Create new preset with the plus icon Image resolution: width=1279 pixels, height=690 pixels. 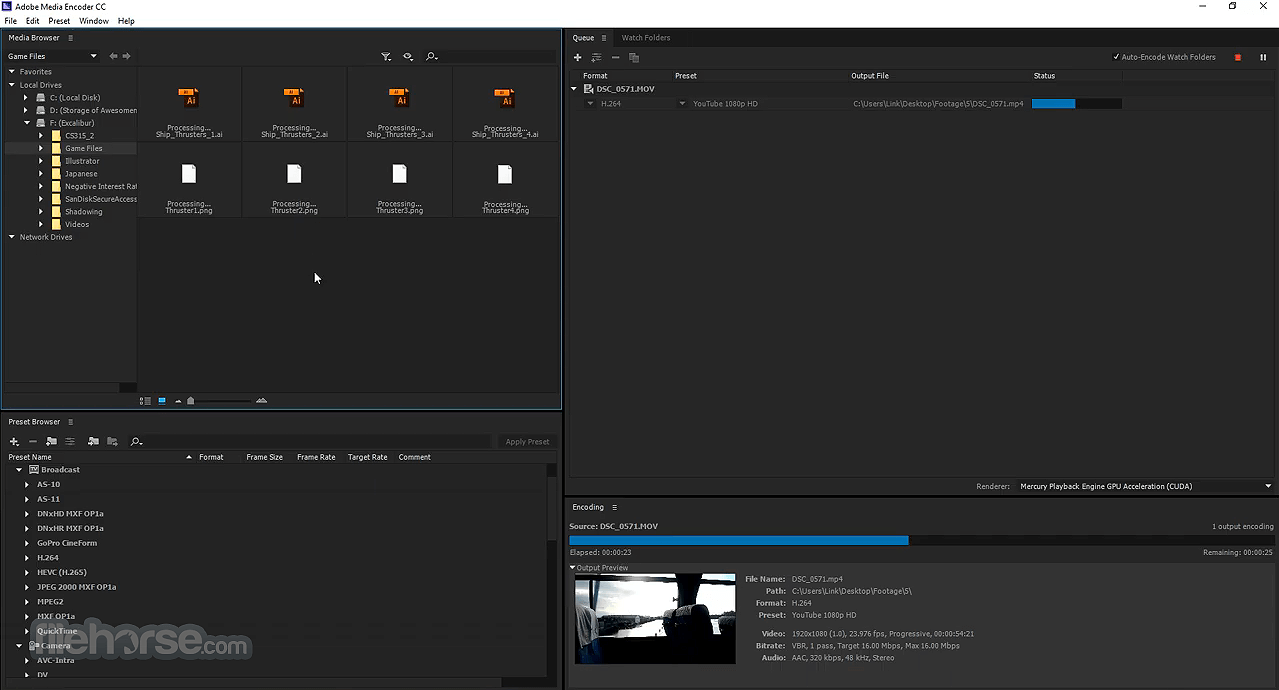[14, 442]
